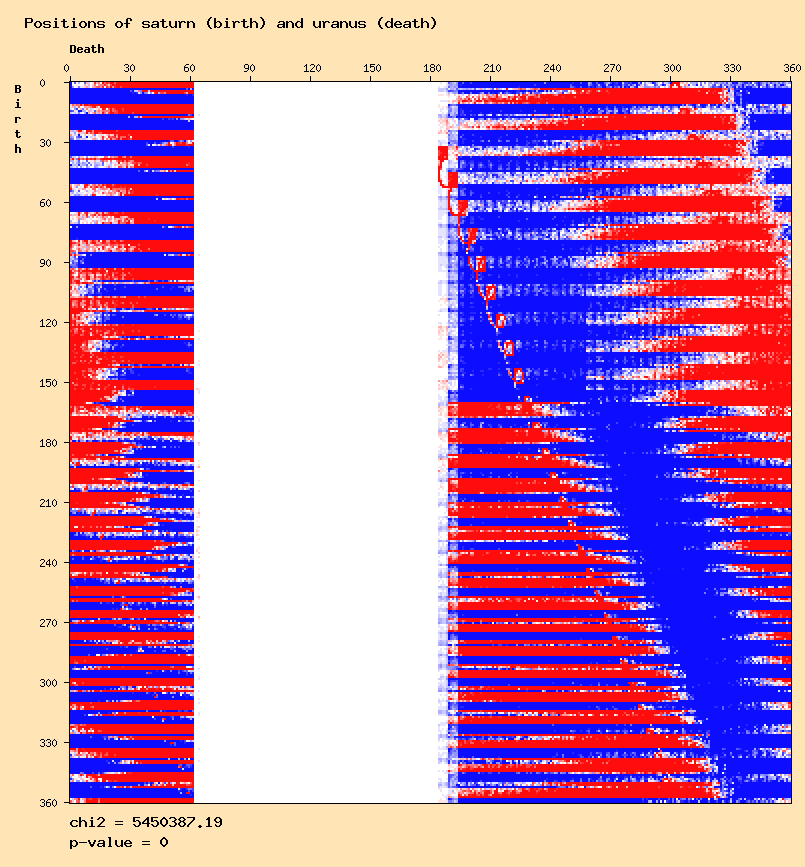Select the 90 tick on the Death axis

click(x=250, y=68)
